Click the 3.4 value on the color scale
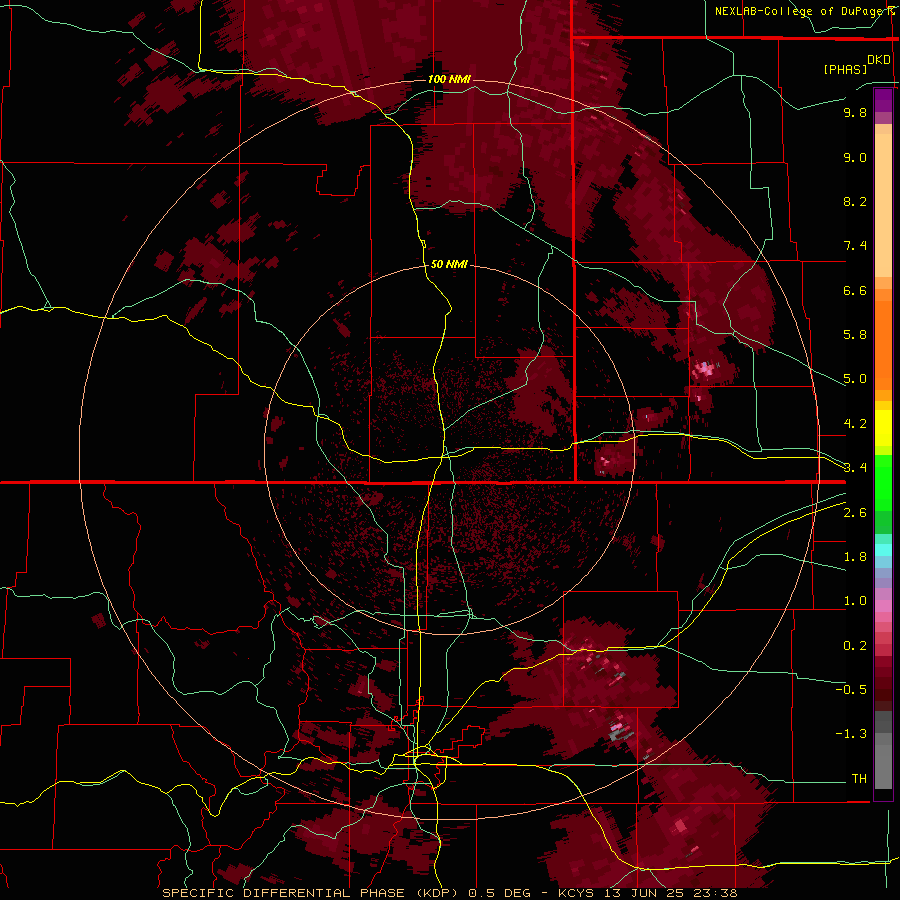Image resolution: width=900 pixels, height=900 pixels. (x=855, y=468)
